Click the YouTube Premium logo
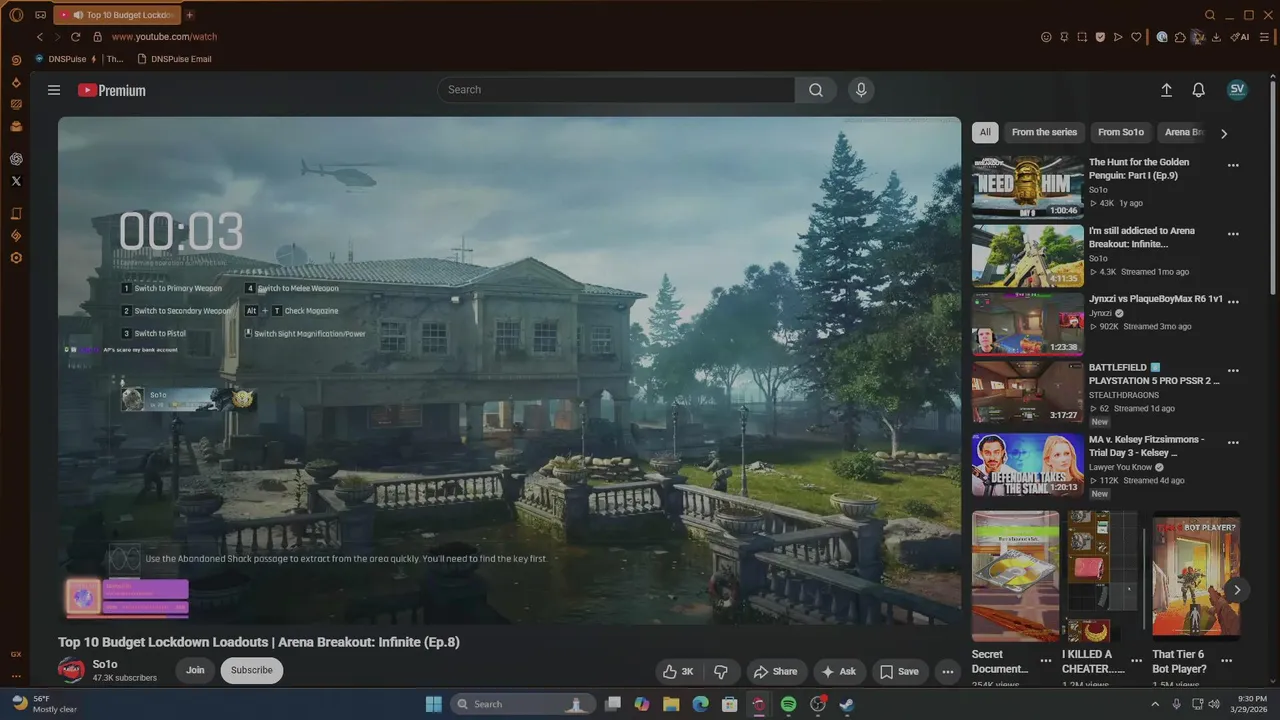The image size is (1280, 720). (112, 90)
